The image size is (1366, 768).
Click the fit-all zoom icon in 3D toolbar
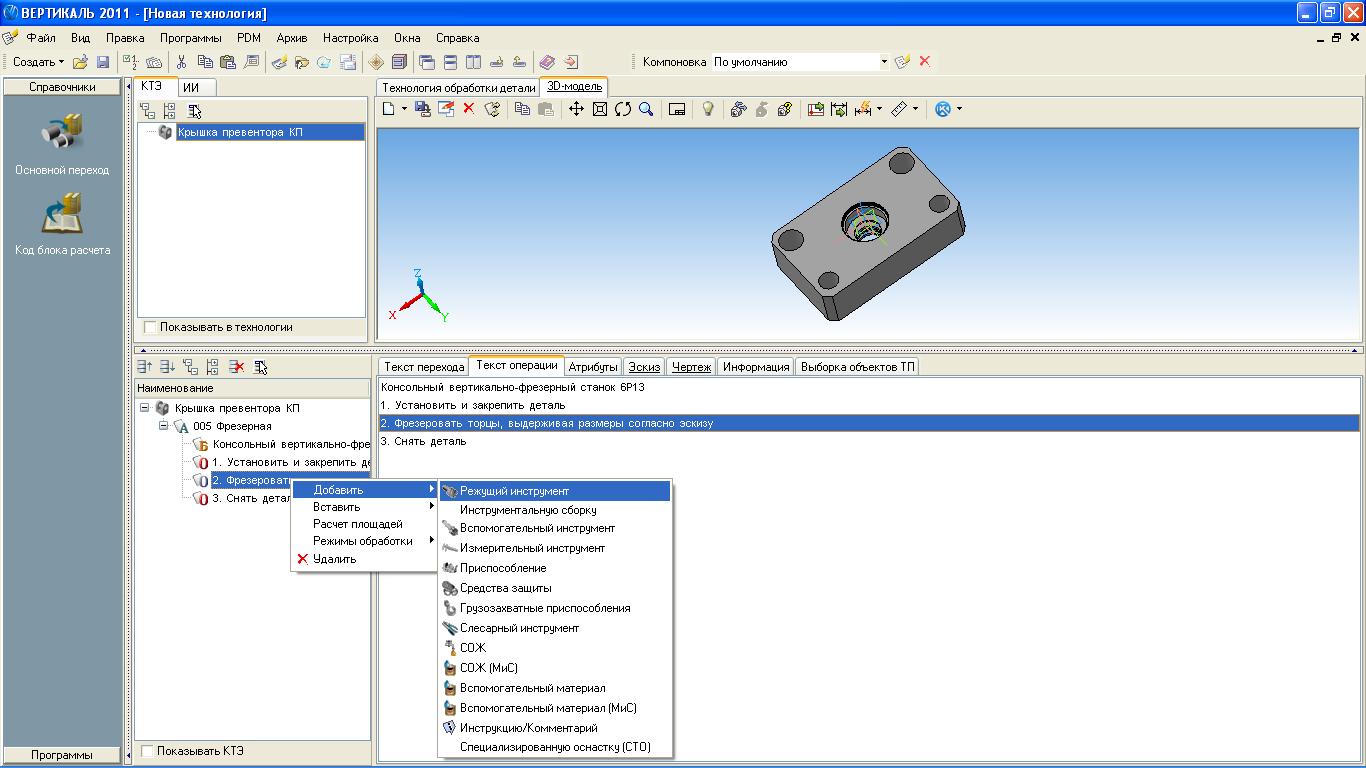point(600,109)
